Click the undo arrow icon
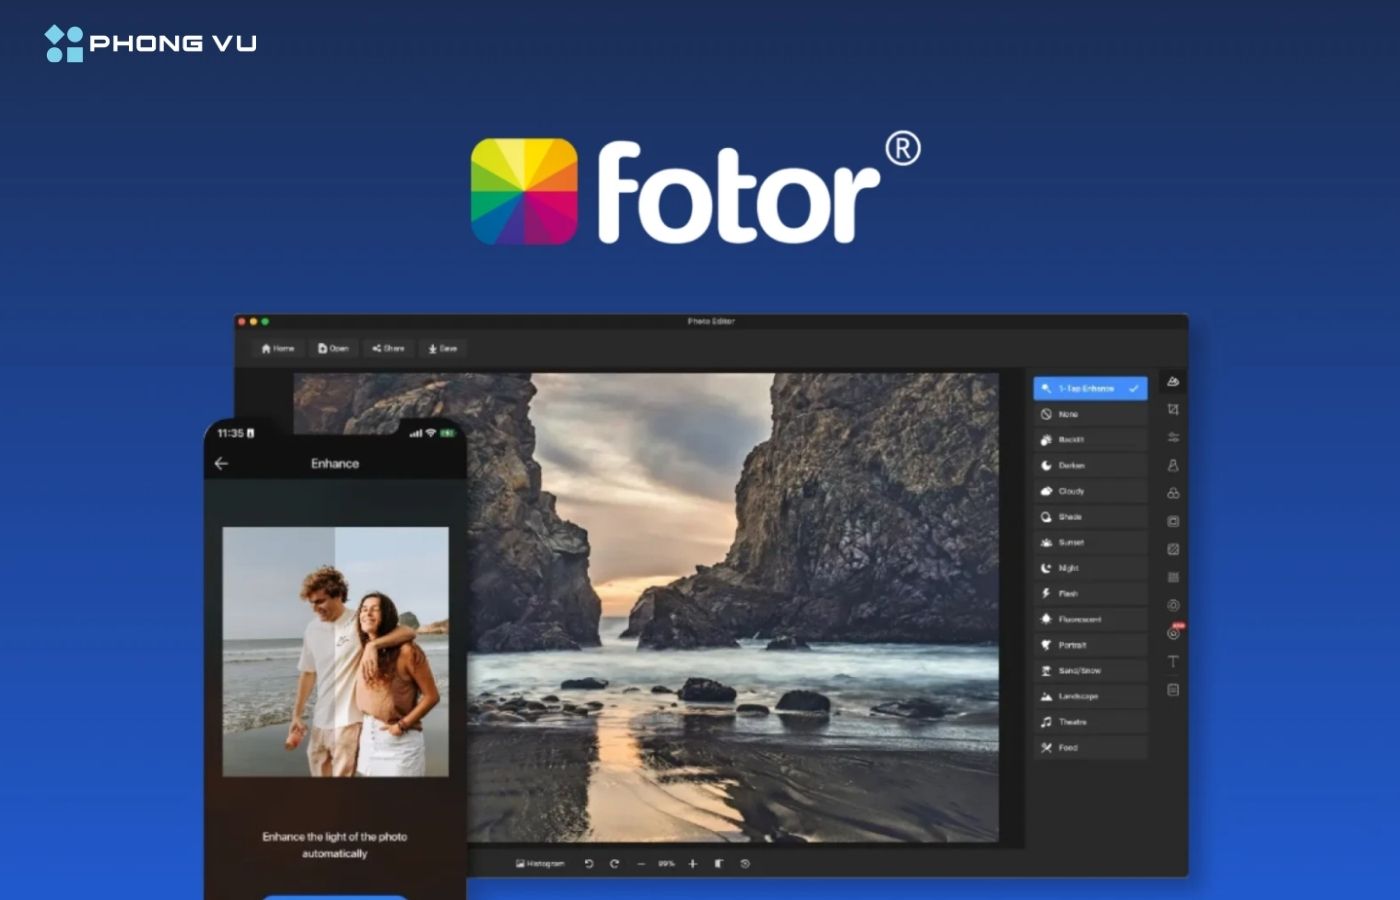This screenshot has height=900, width=1400. [589, 864]
